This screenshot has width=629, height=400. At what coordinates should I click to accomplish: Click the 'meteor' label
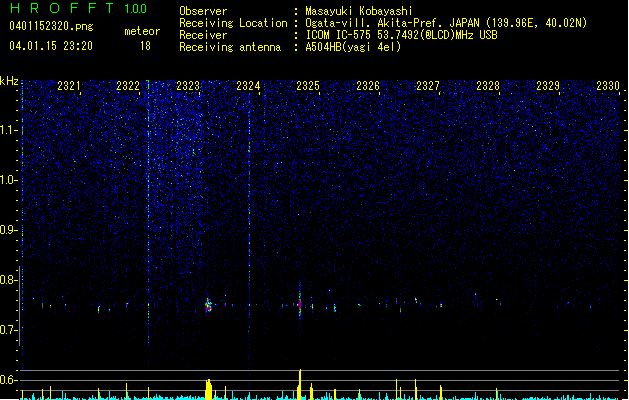pos(142,31)
